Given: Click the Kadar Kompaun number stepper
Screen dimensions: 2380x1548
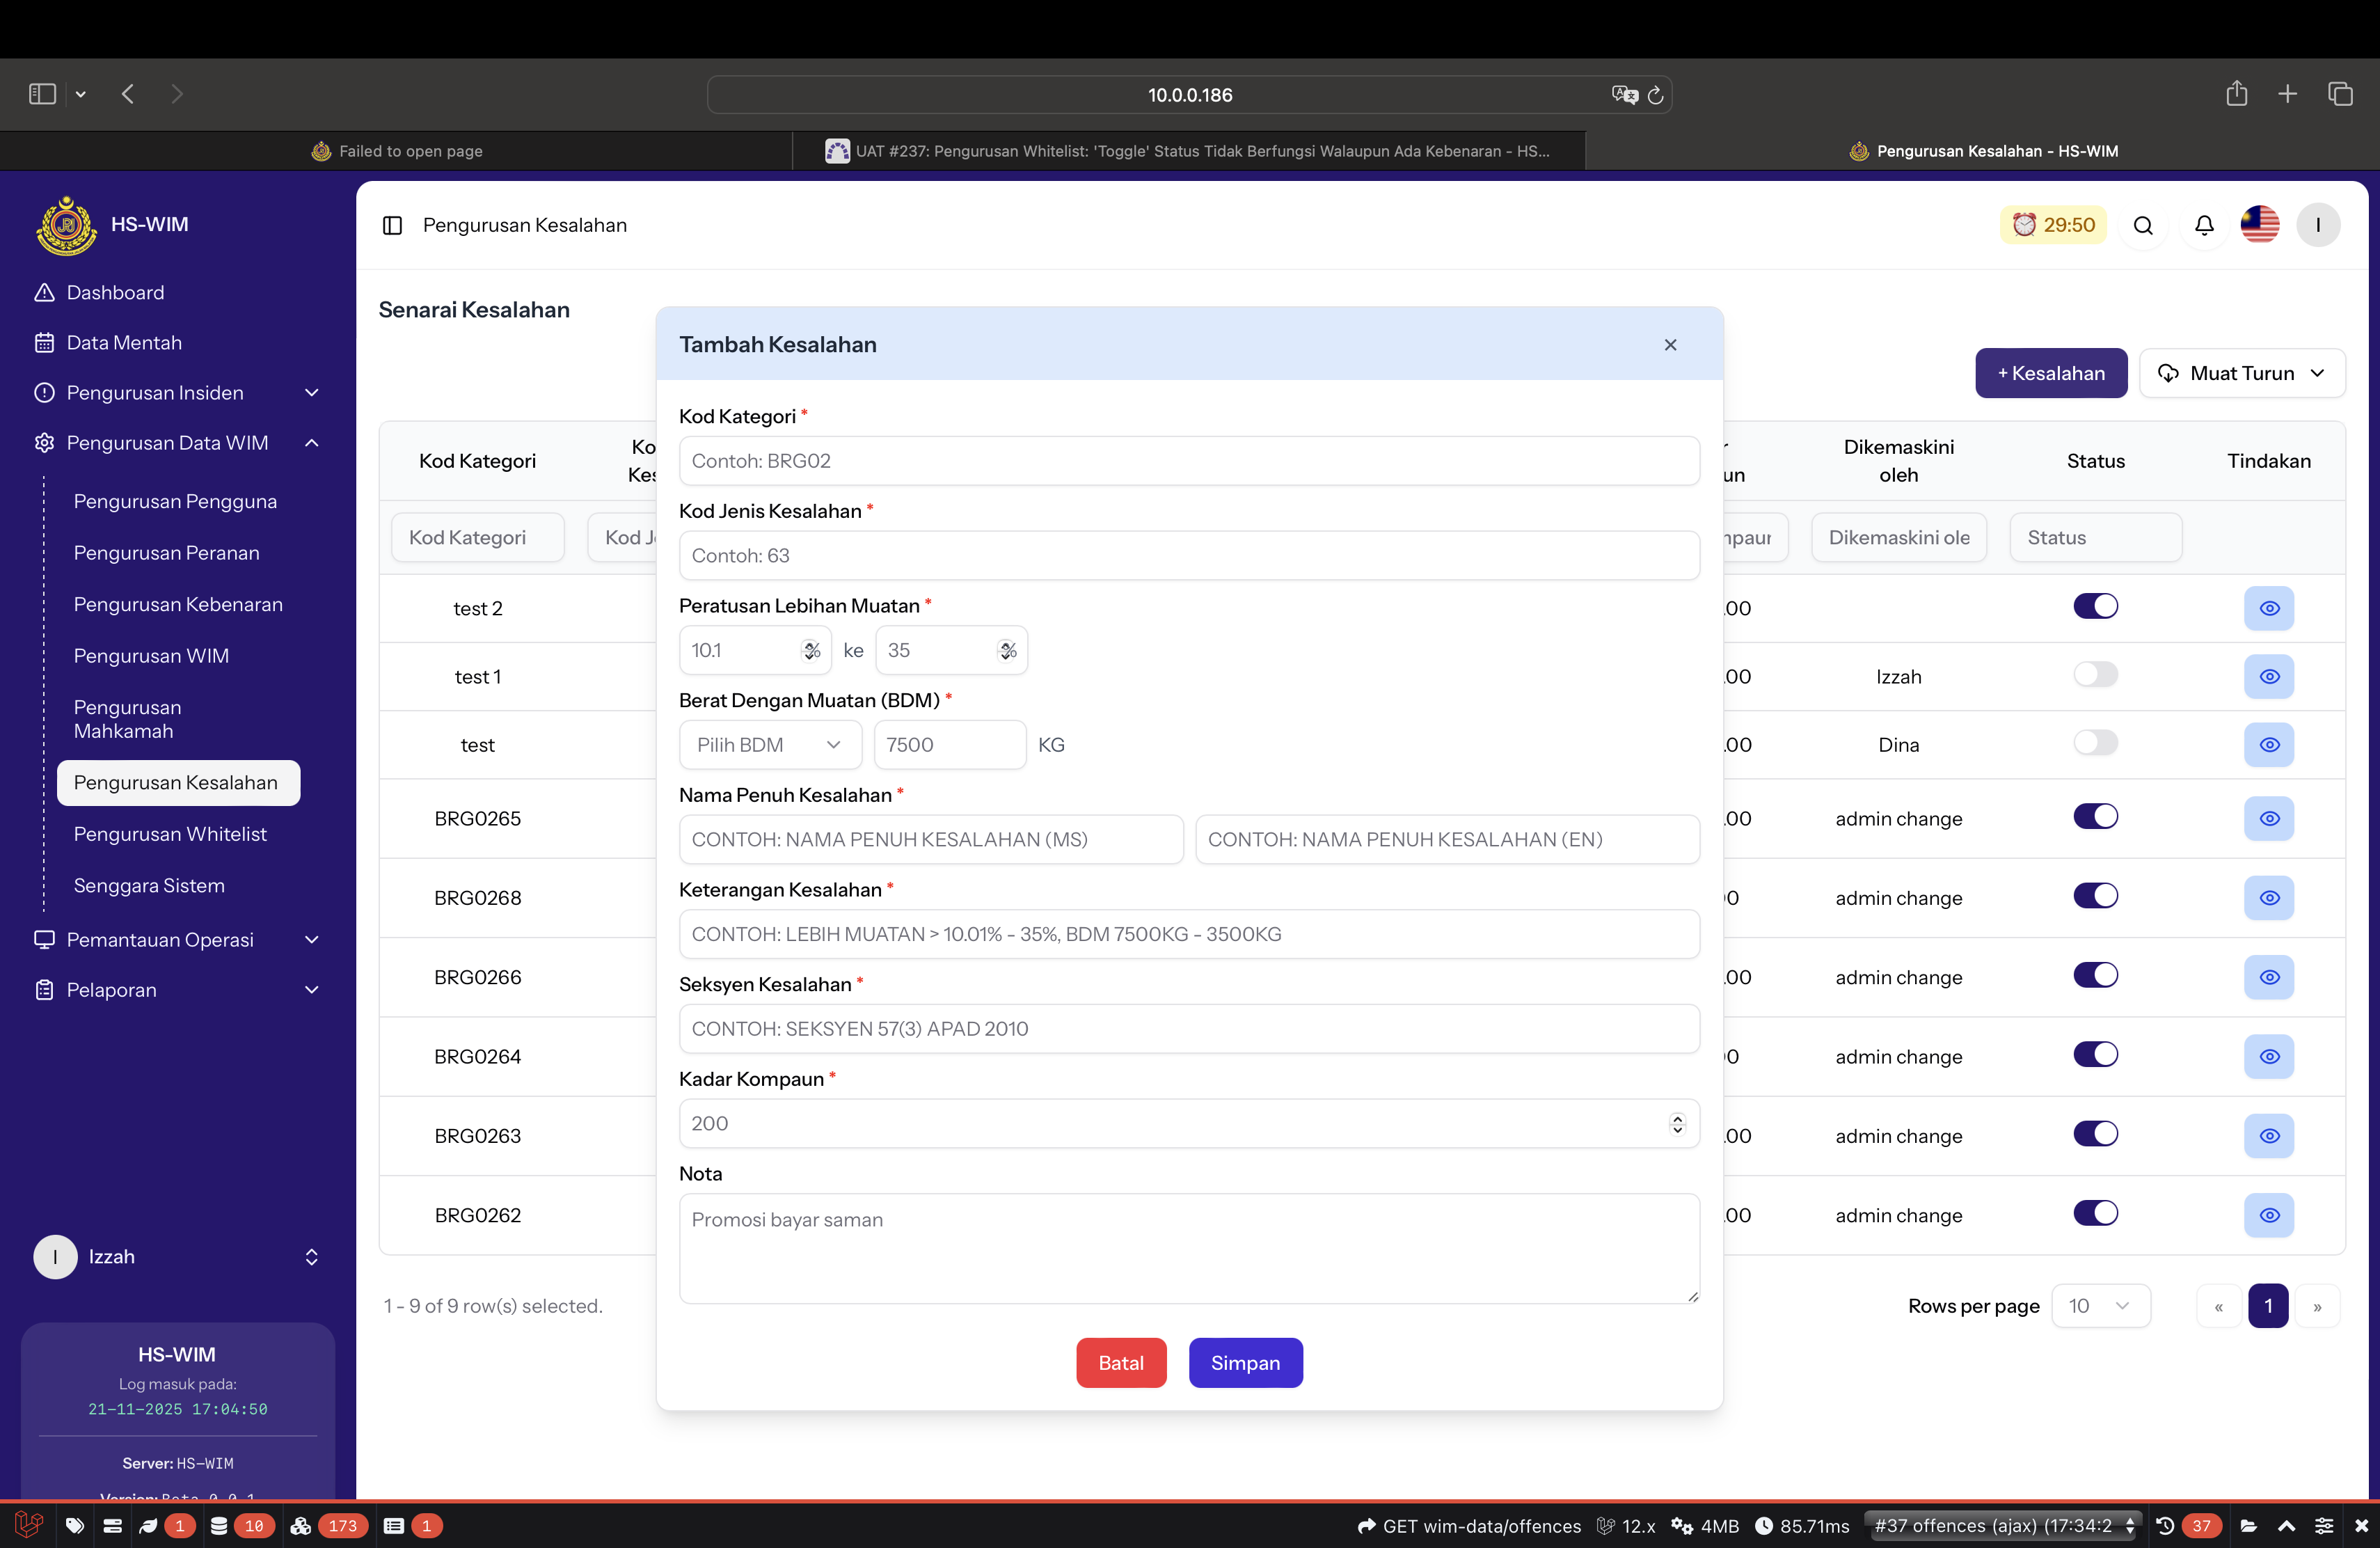Looking at the screenshot, I should pos(1677,1124).
